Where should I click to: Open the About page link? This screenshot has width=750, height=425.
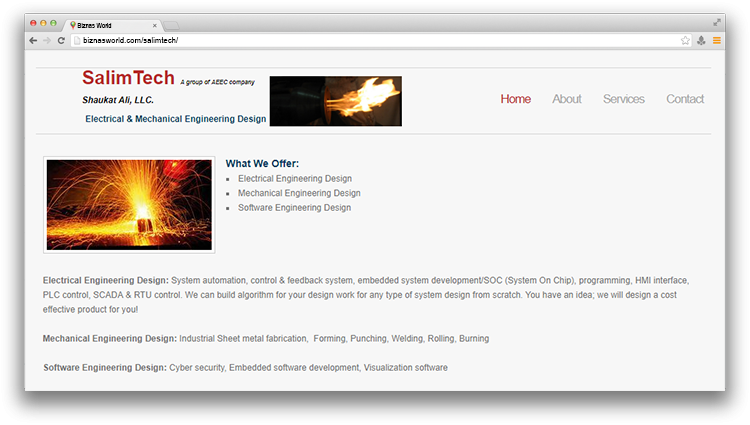567,99
